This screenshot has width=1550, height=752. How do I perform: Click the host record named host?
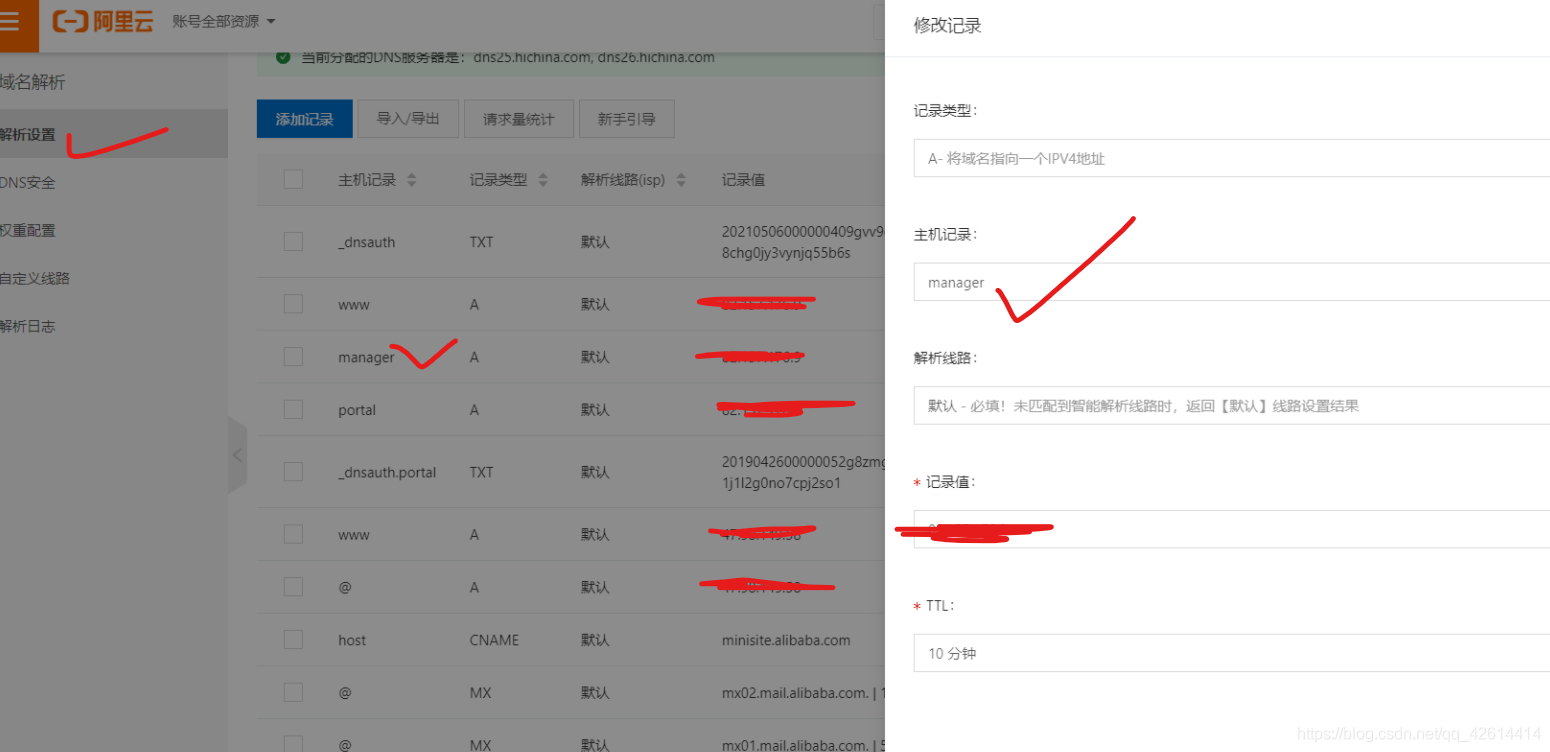(x=352, y=640)
